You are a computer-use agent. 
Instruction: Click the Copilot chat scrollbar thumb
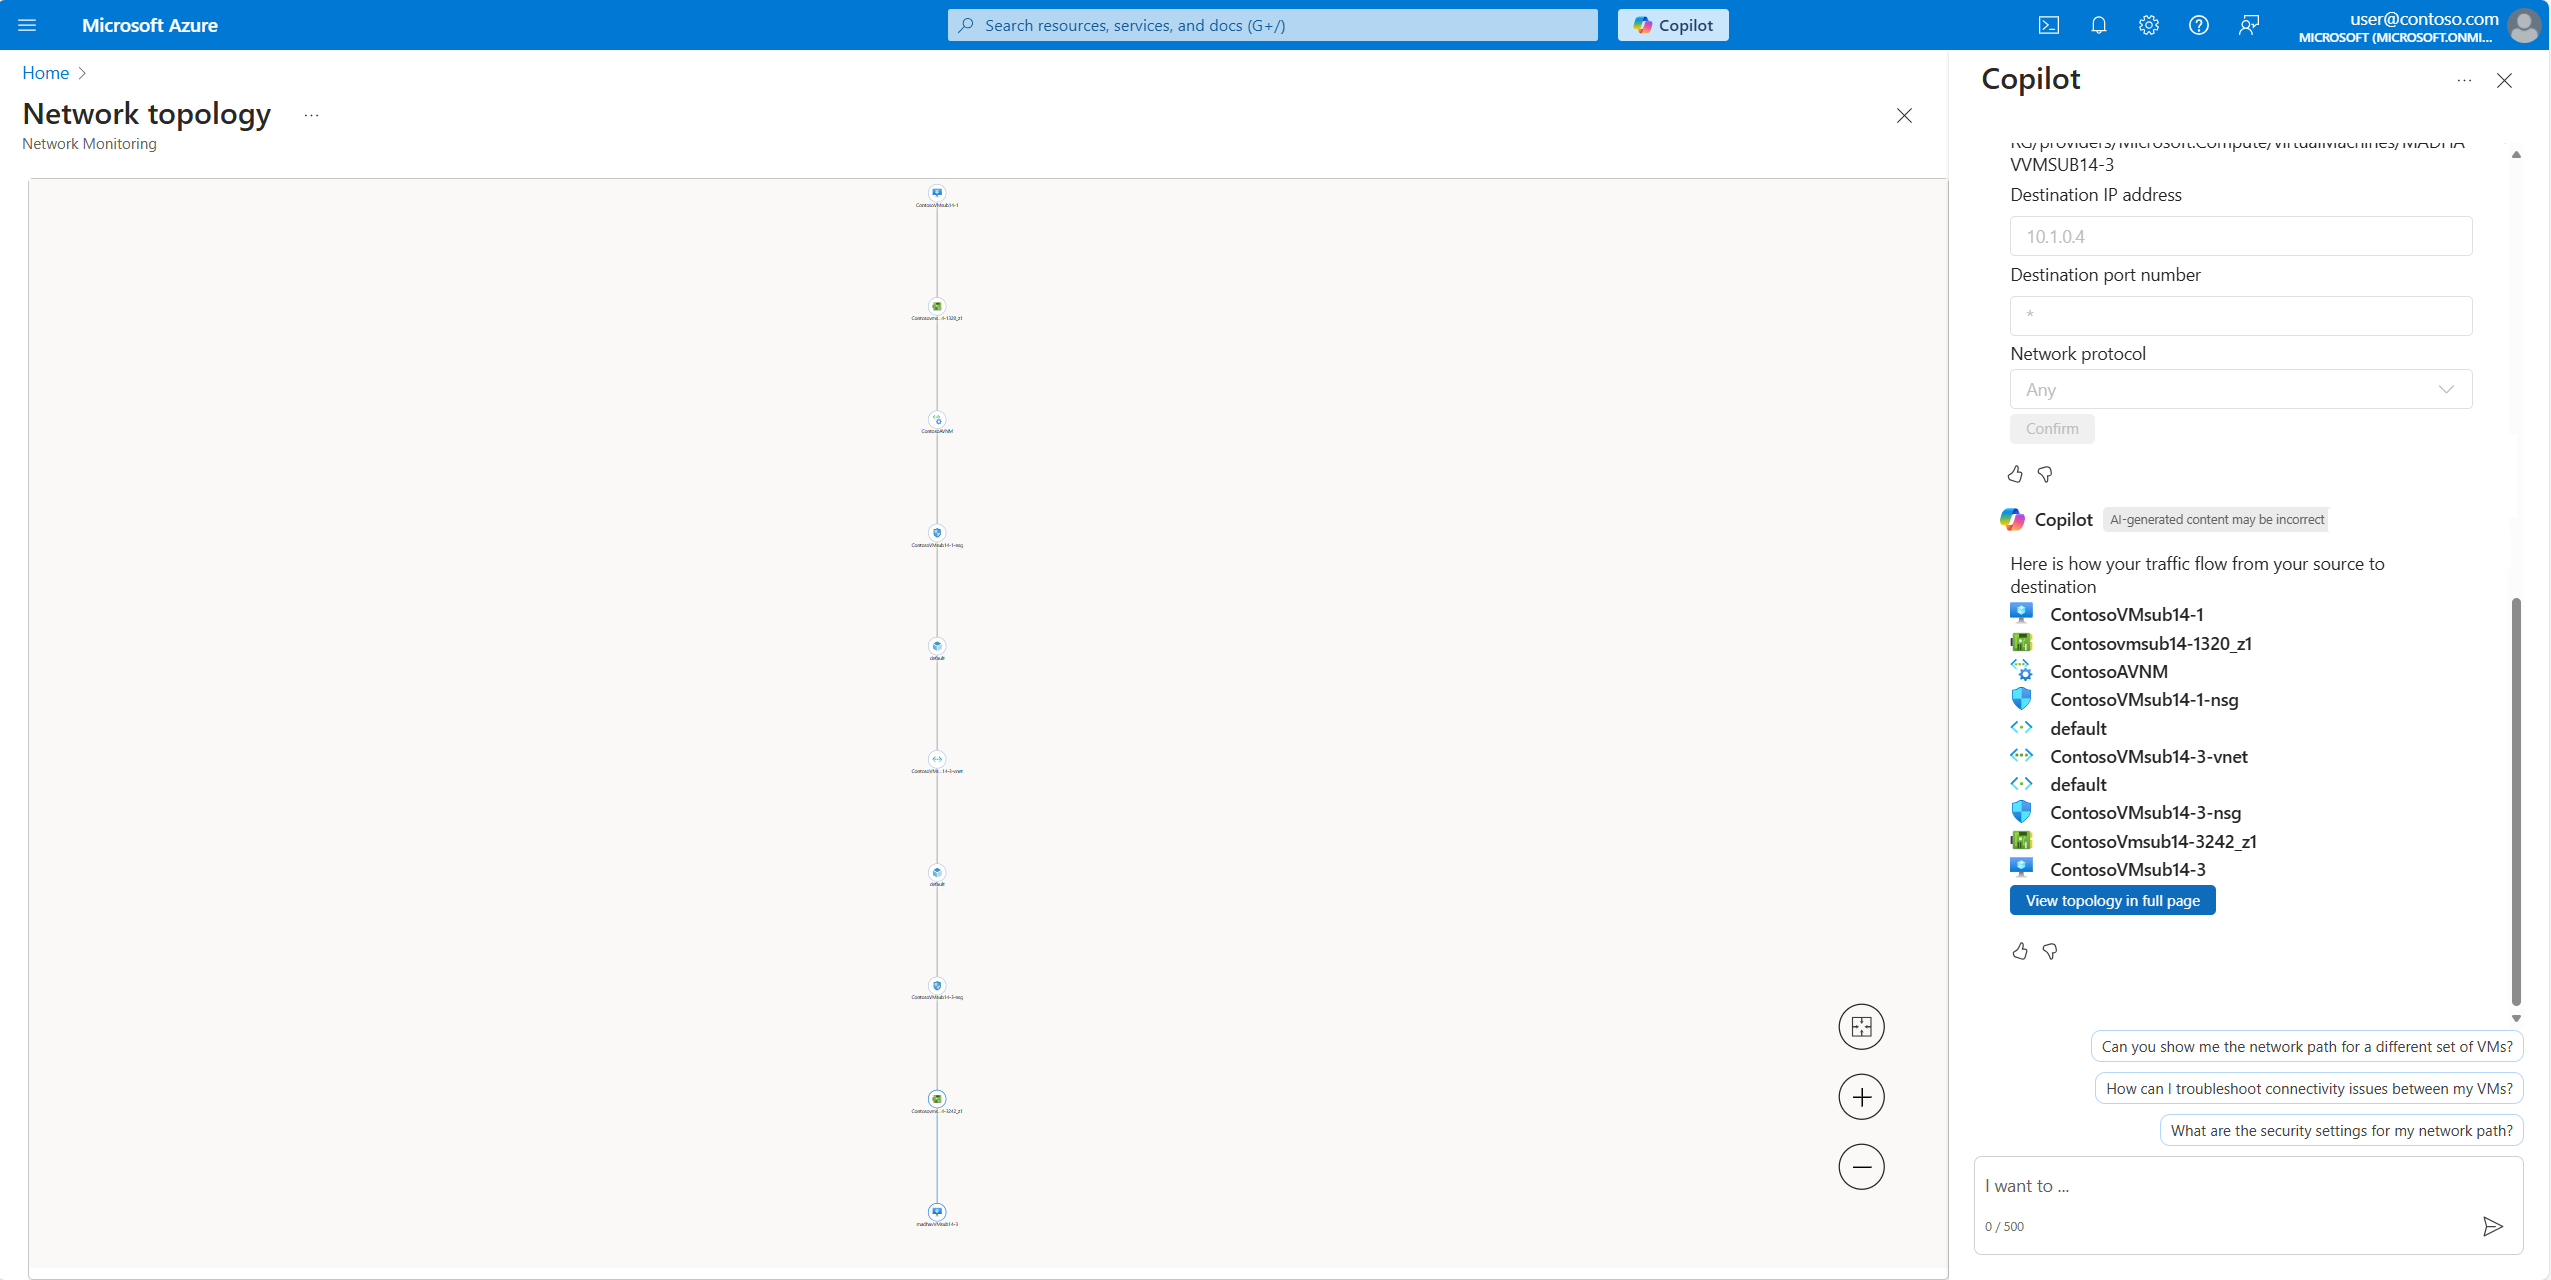coord(2516,800)
